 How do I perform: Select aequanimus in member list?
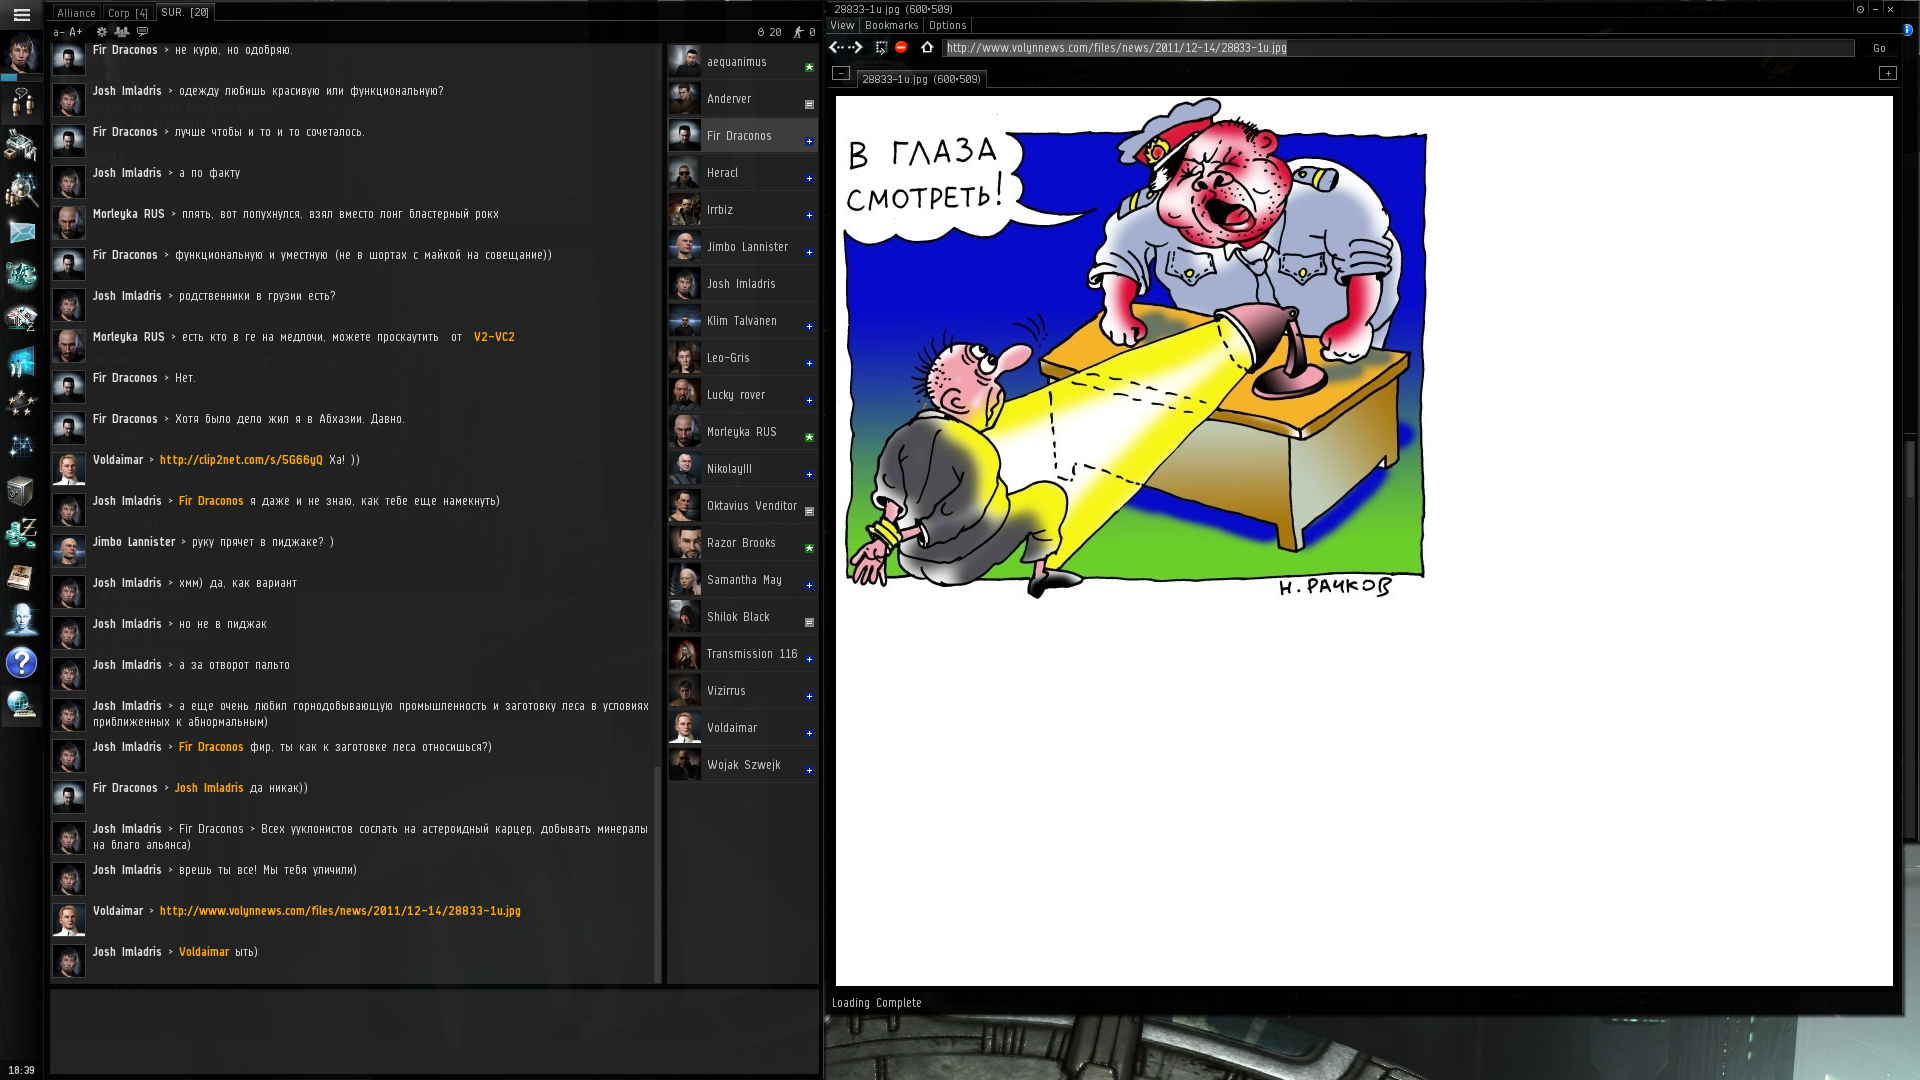pos(743,62)
